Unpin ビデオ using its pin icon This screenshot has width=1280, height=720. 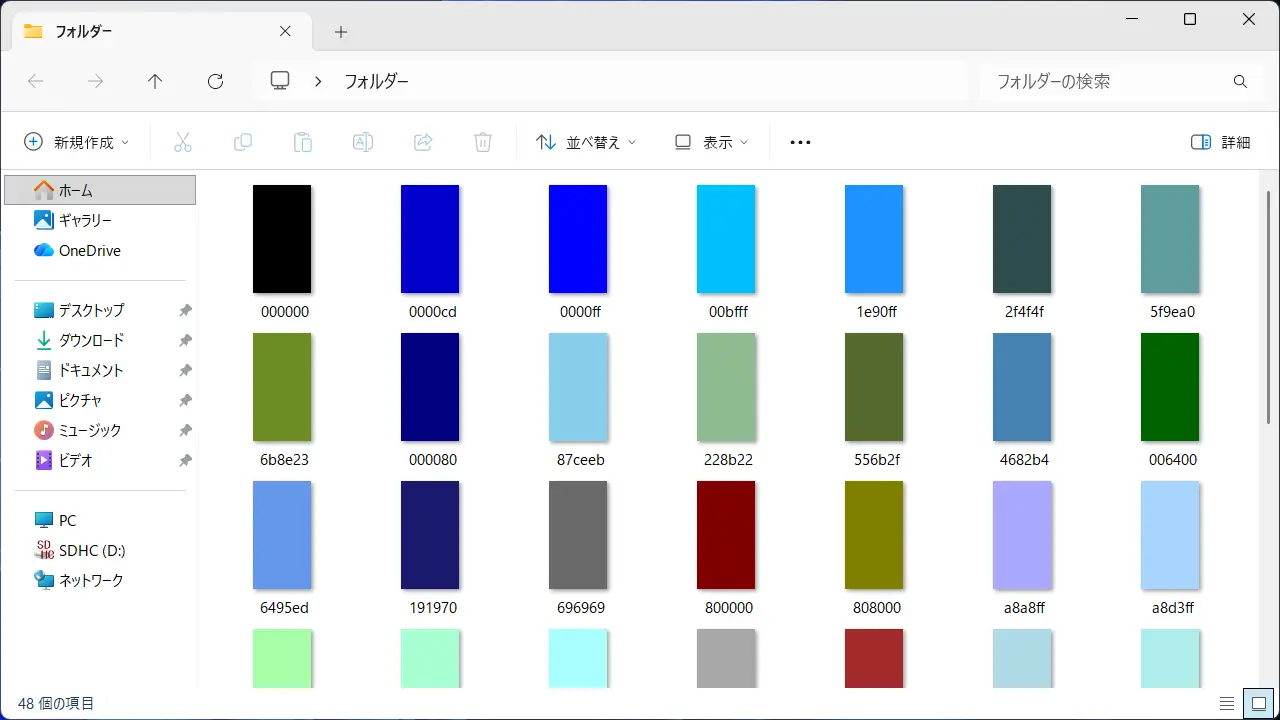[185, 460]
